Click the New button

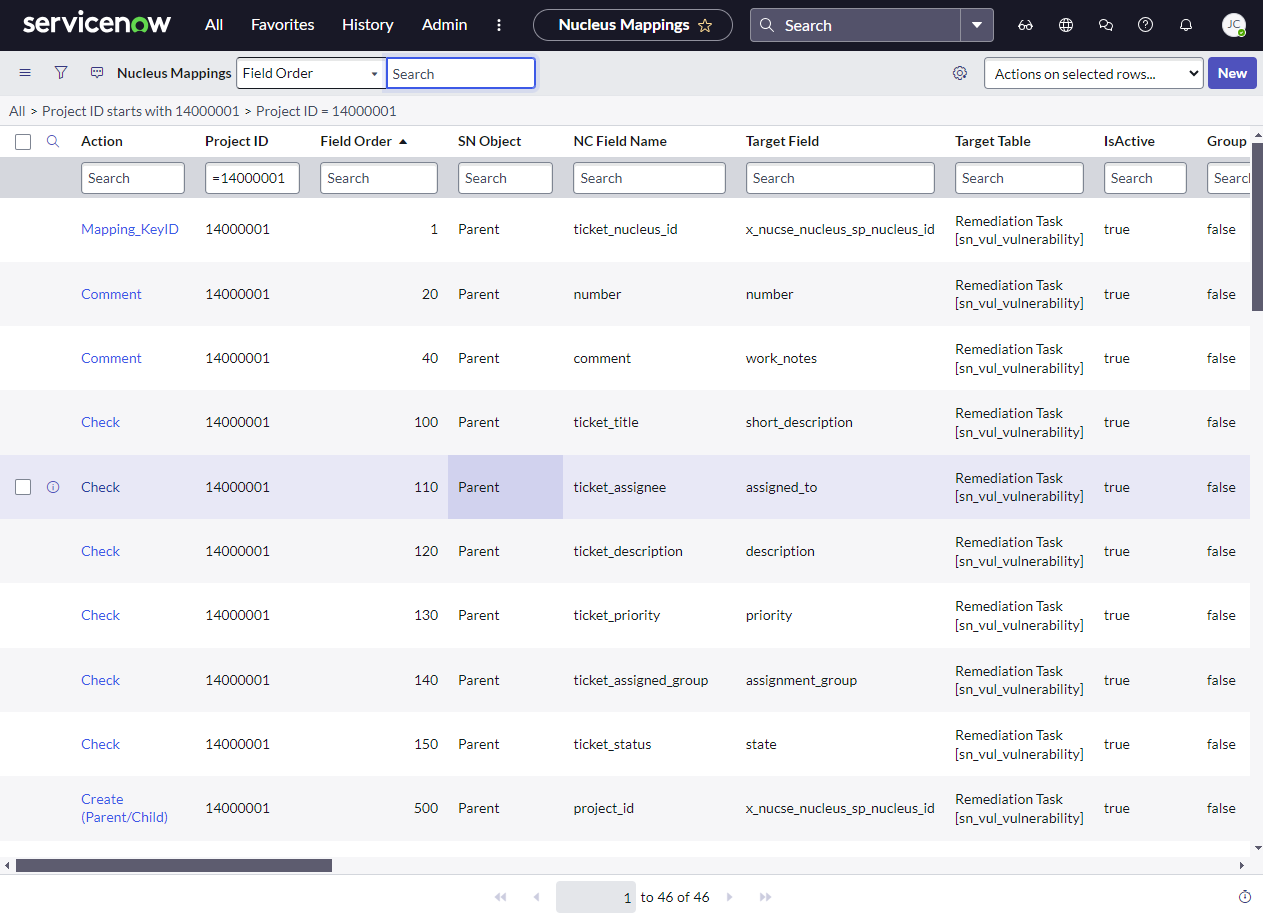1232,73
